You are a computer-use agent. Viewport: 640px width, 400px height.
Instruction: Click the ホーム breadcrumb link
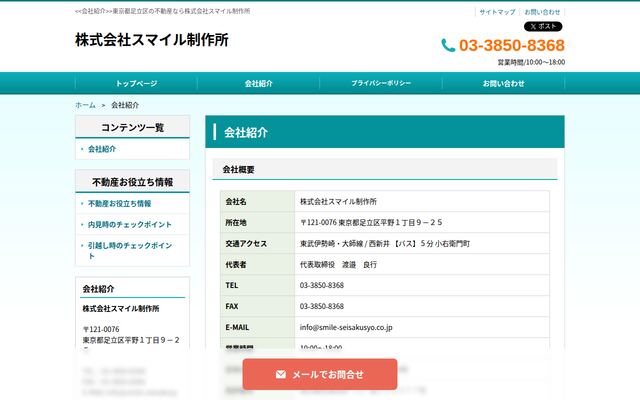click(x=85, y=105)
